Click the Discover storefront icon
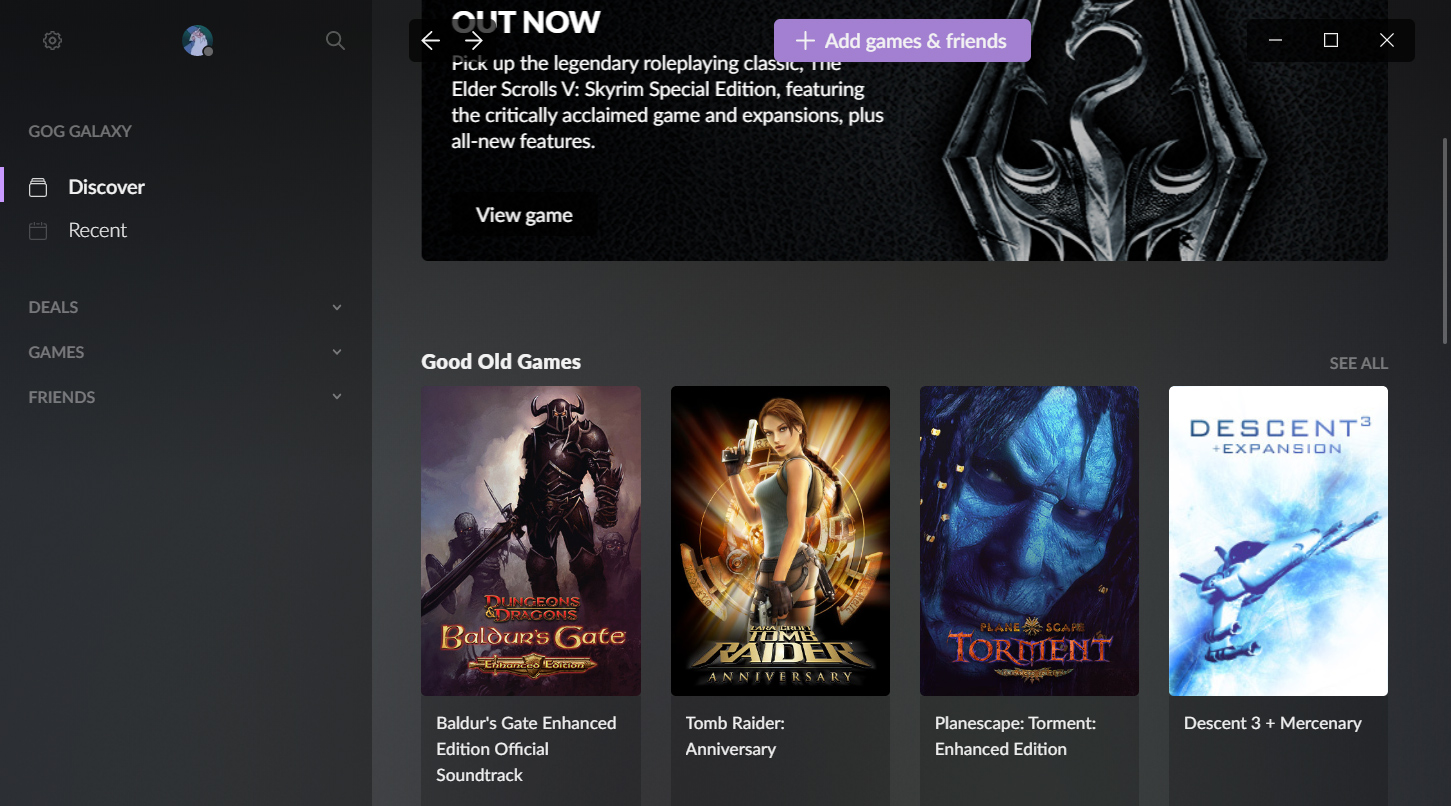 38,187
